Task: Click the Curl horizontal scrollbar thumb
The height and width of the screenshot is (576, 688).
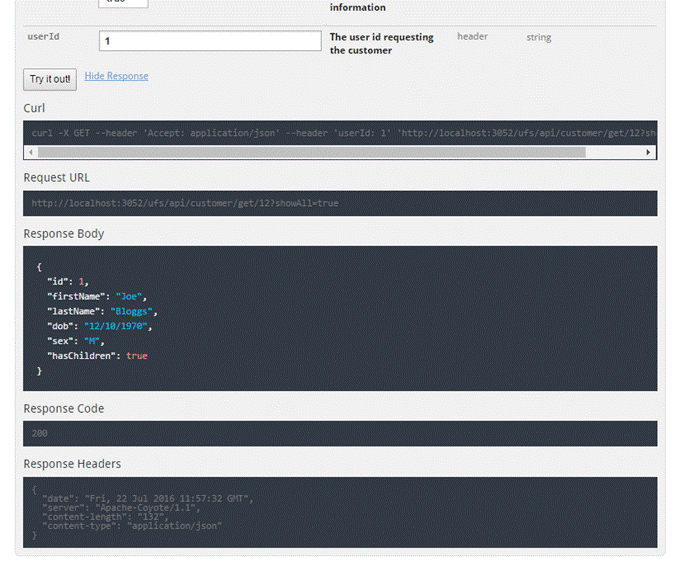Action: (310, 152)
